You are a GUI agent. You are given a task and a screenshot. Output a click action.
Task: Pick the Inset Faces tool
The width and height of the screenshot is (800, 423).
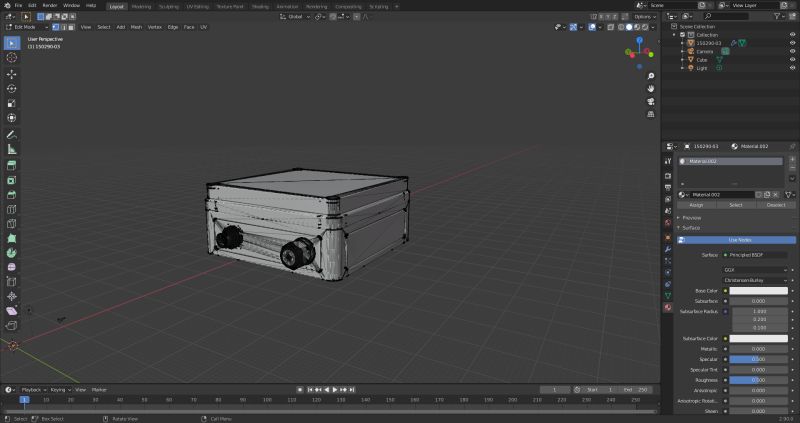point(11,180)
